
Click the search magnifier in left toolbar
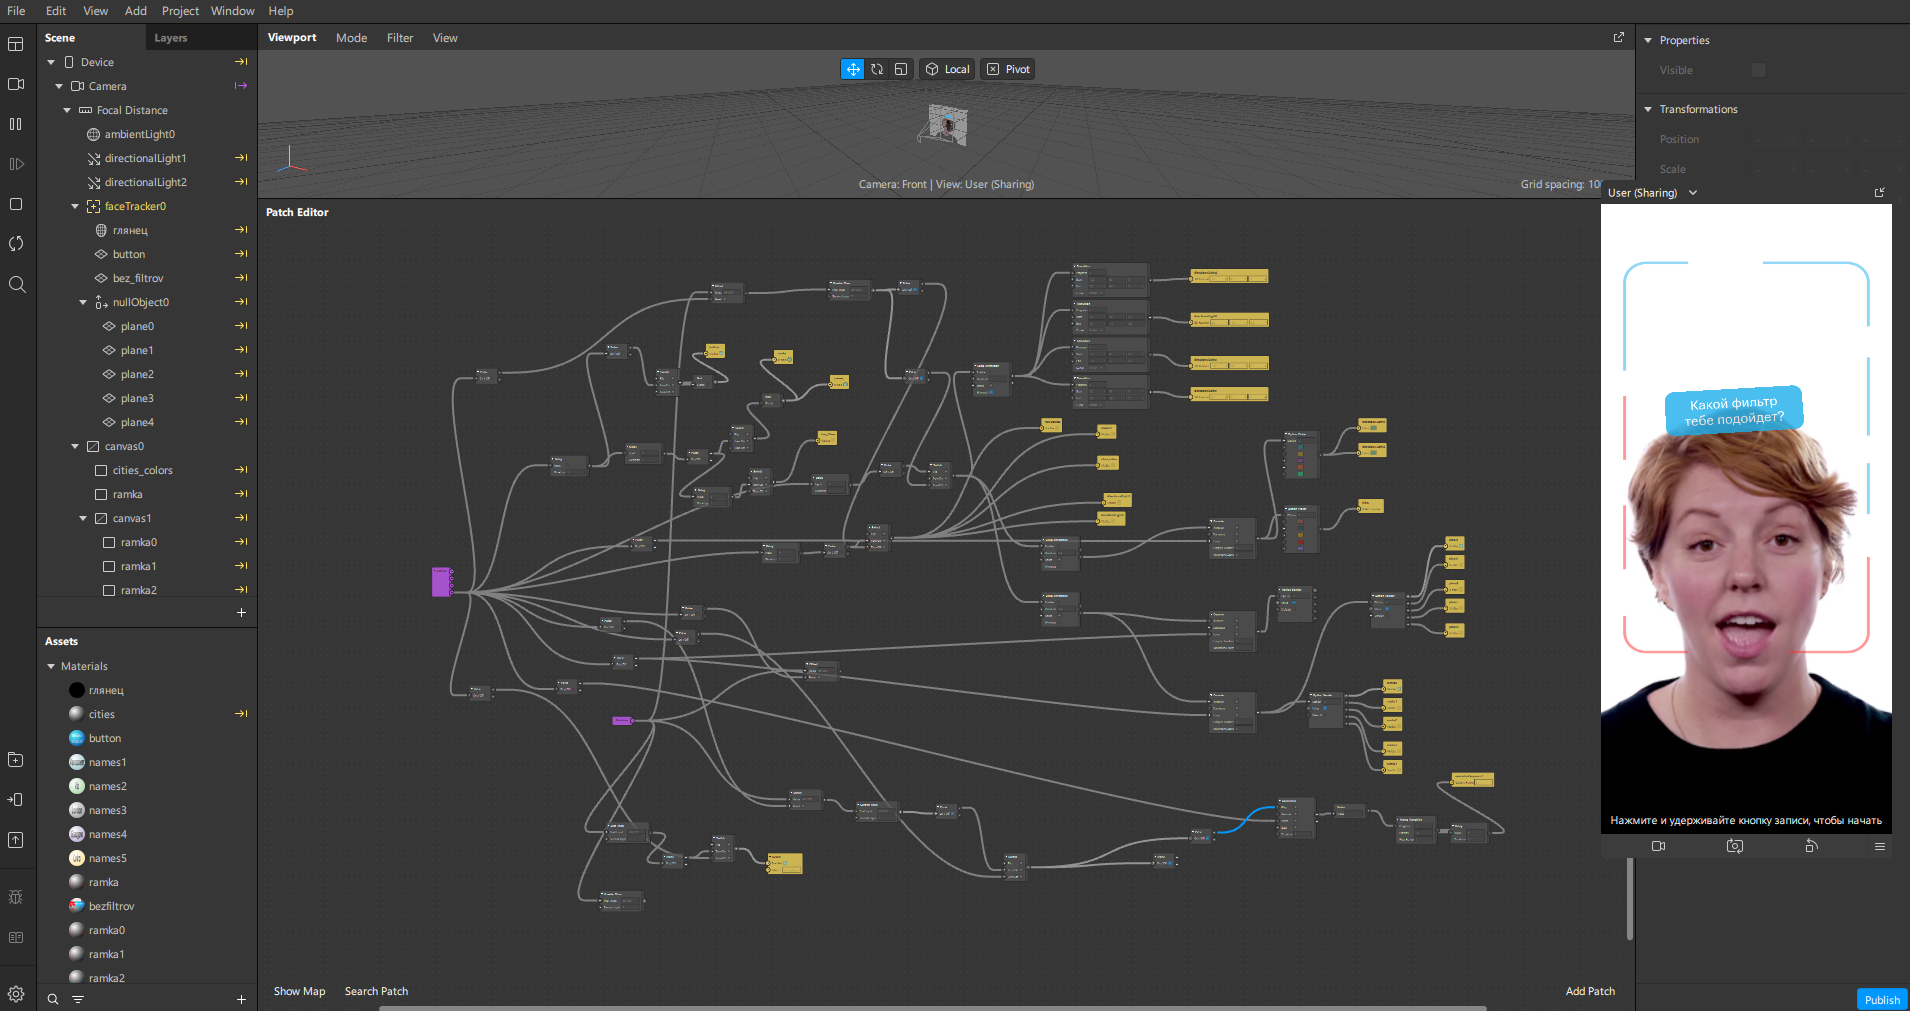(16, 284)
